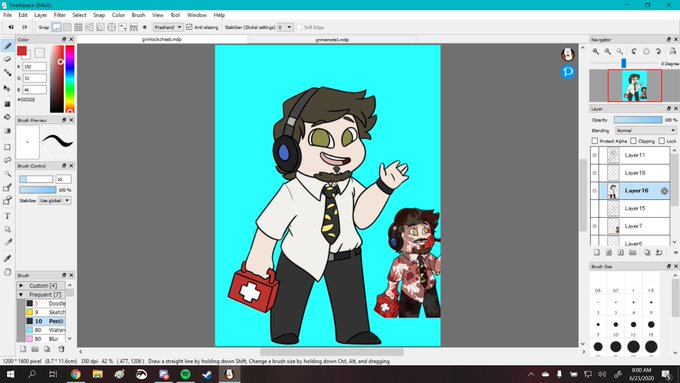Select the Brush tool in left toolbar

[7, 45]
